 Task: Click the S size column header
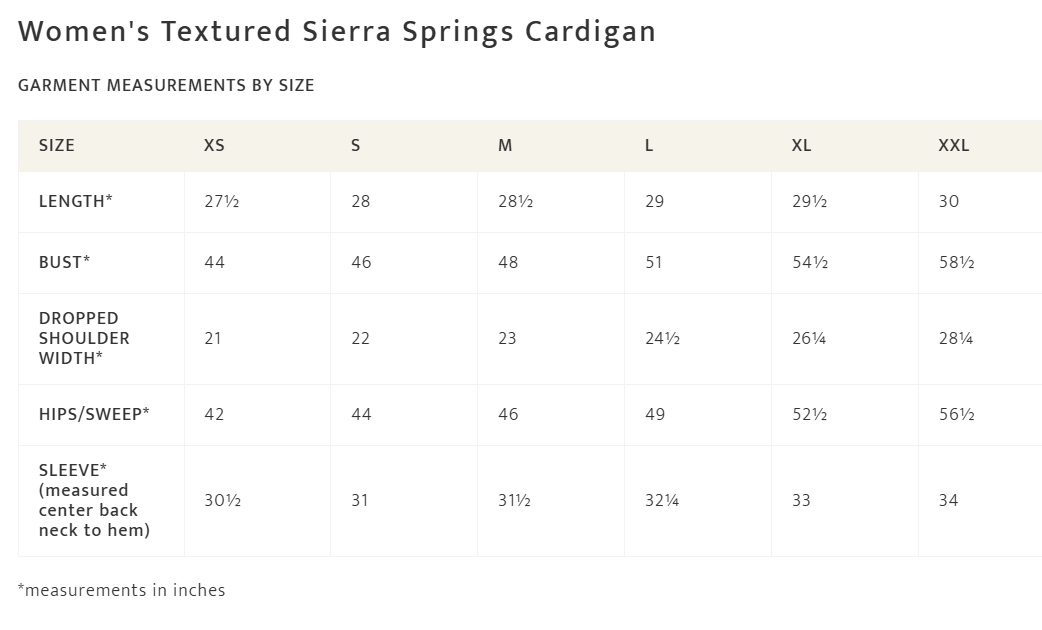356,146
